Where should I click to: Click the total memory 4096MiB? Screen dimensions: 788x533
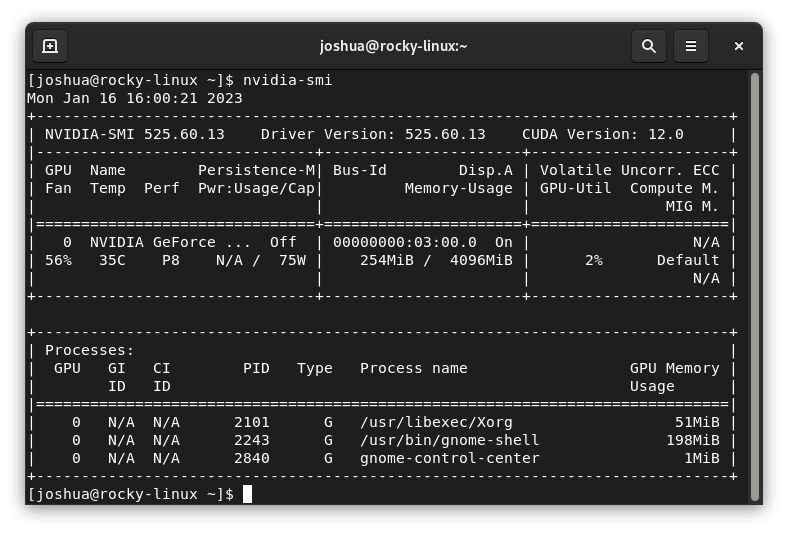(x=481, y=260)
